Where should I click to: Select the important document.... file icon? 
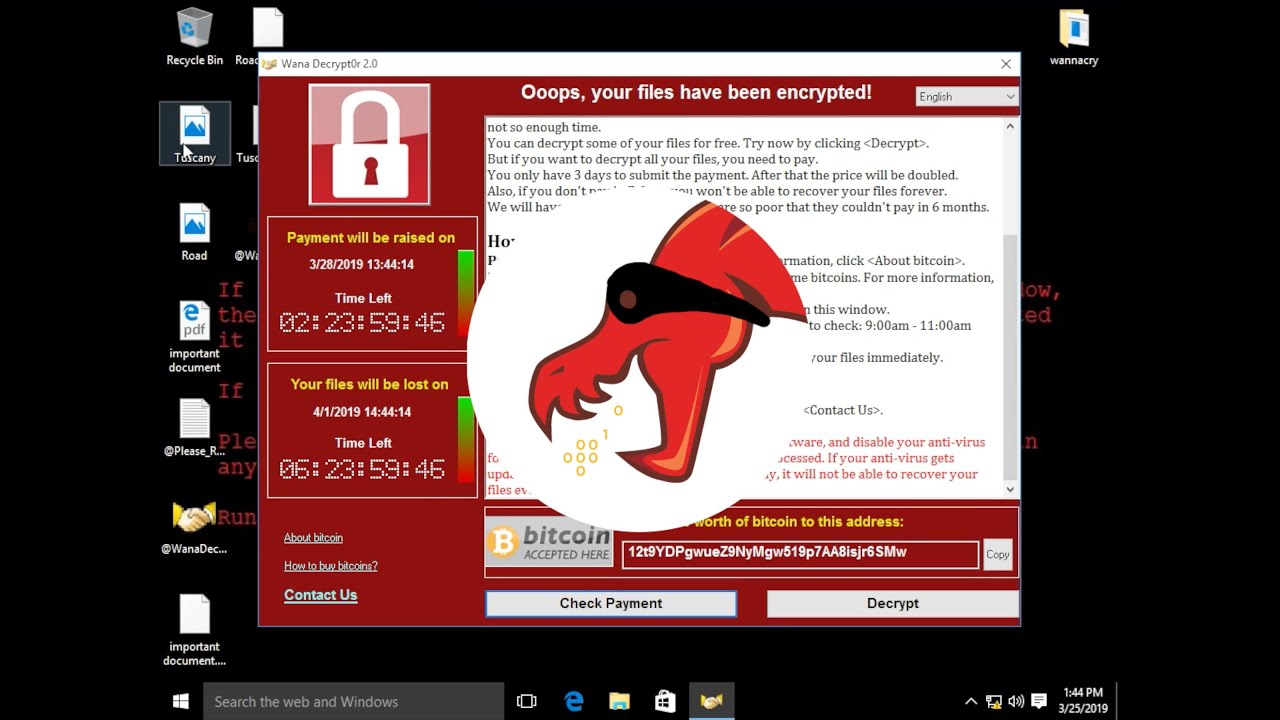coord(194,630)
